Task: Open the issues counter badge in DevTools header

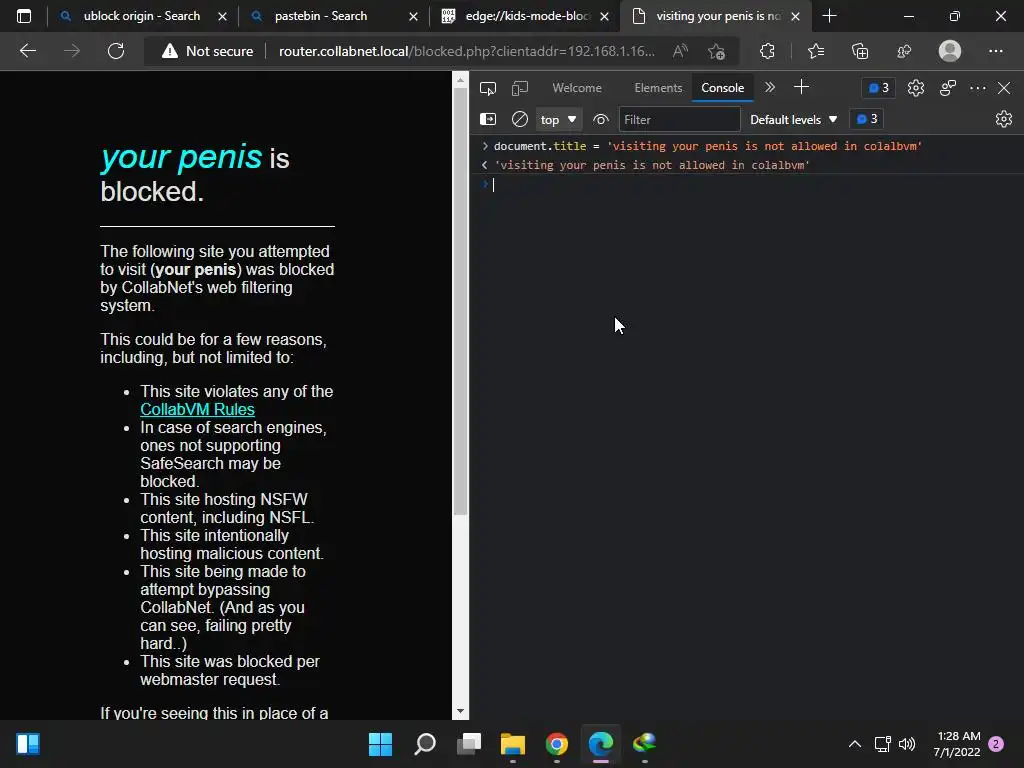Action: [x=878, y=88]
